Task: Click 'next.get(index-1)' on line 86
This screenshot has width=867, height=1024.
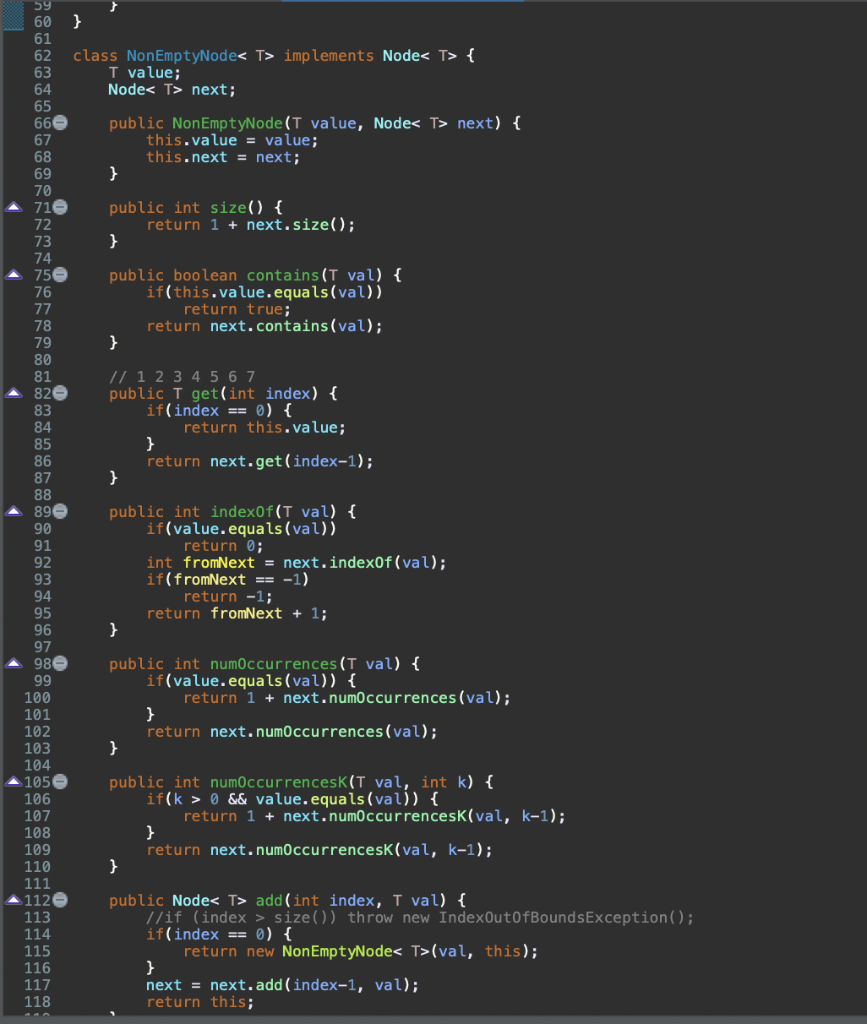Action: click(x=287, y=461)
